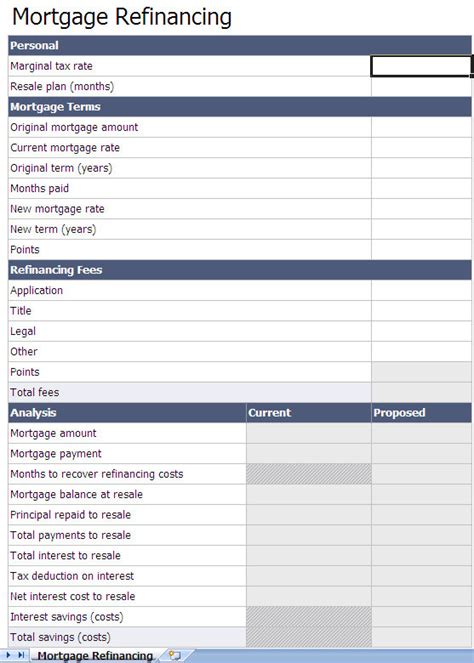Select the Legal fee value cell

pyautogui.click(x=421, y=331)
